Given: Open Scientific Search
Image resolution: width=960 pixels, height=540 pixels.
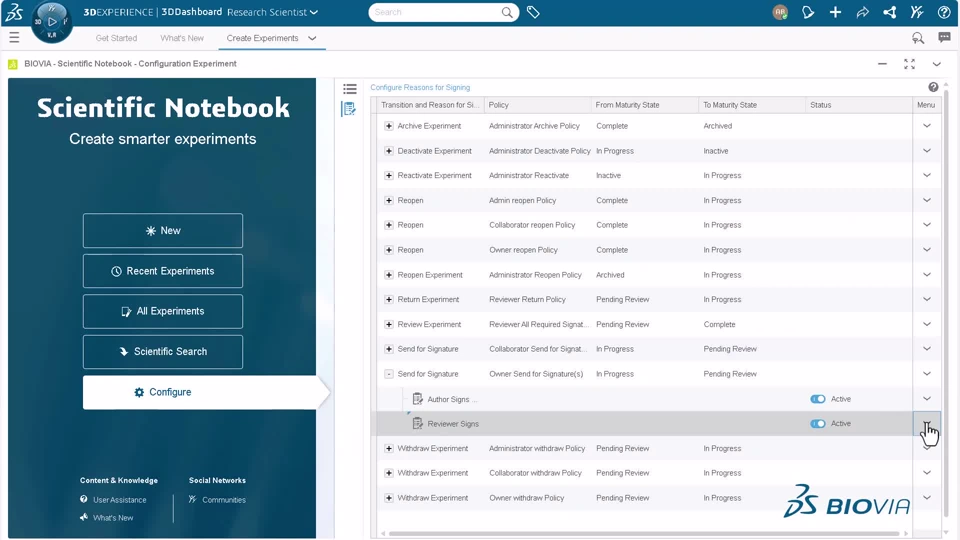Looking at the screenshot, I should [163, 351].
